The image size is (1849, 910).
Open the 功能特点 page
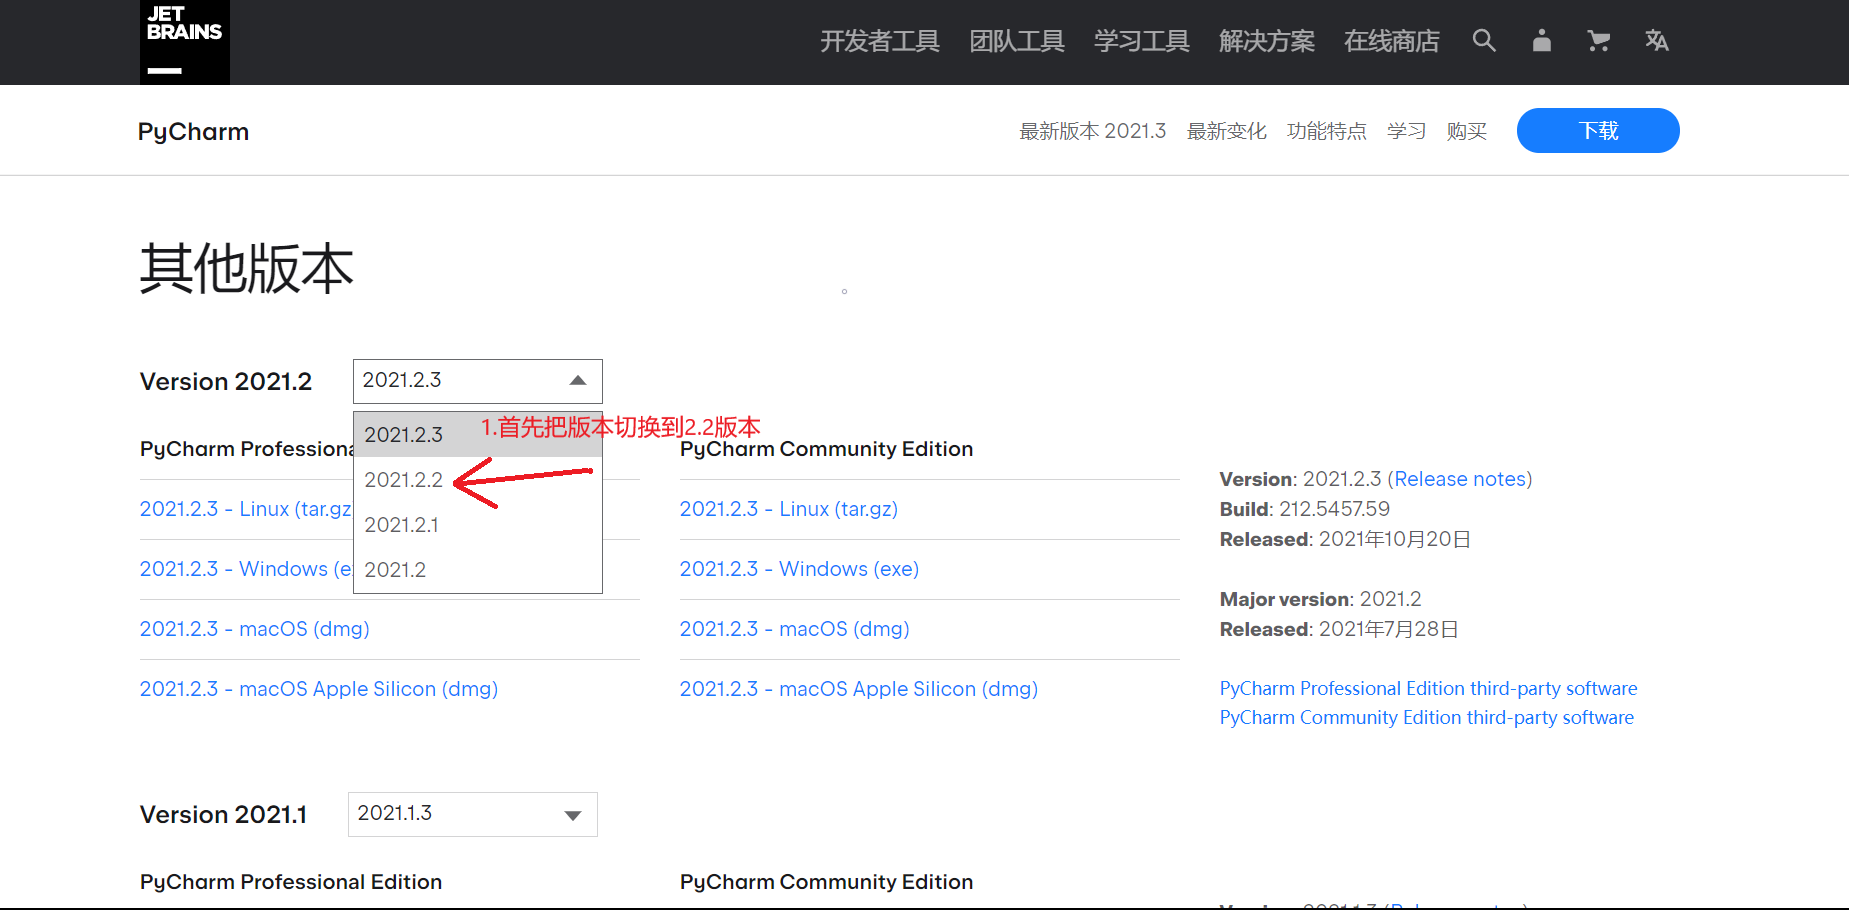[x=1327, y=131]
